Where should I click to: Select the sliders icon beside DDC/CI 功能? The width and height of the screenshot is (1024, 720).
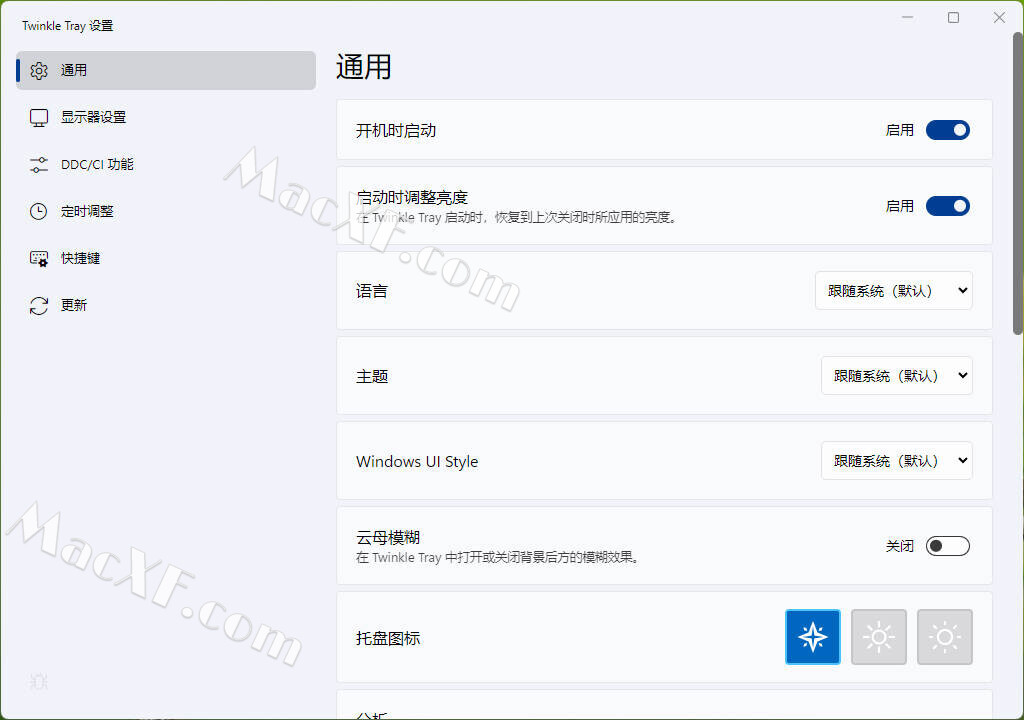click(x=39, y=165)
